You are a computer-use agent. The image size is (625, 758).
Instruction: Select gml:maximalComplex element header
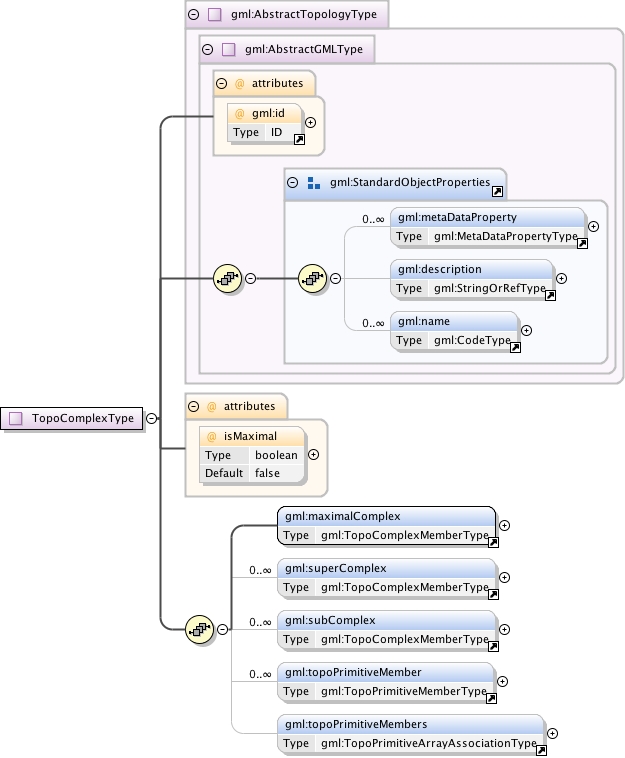[x=386, y=517]
